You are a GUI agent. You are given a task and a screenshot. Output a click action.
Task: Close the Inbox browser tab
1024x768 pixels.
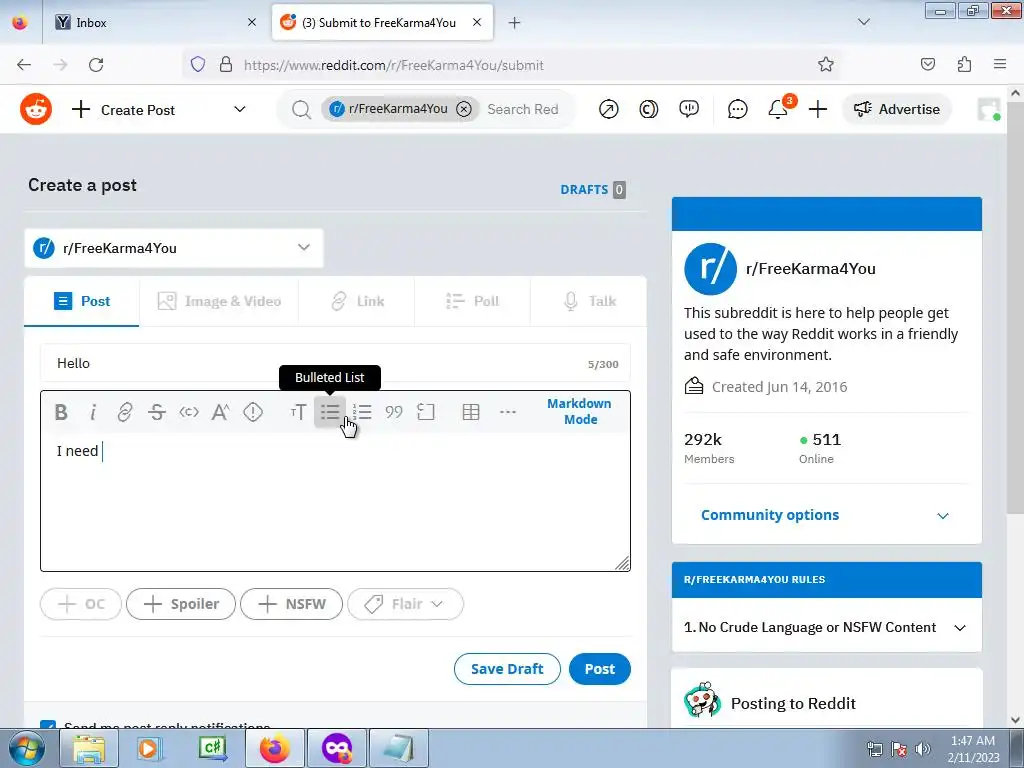[x=251, y=22]
